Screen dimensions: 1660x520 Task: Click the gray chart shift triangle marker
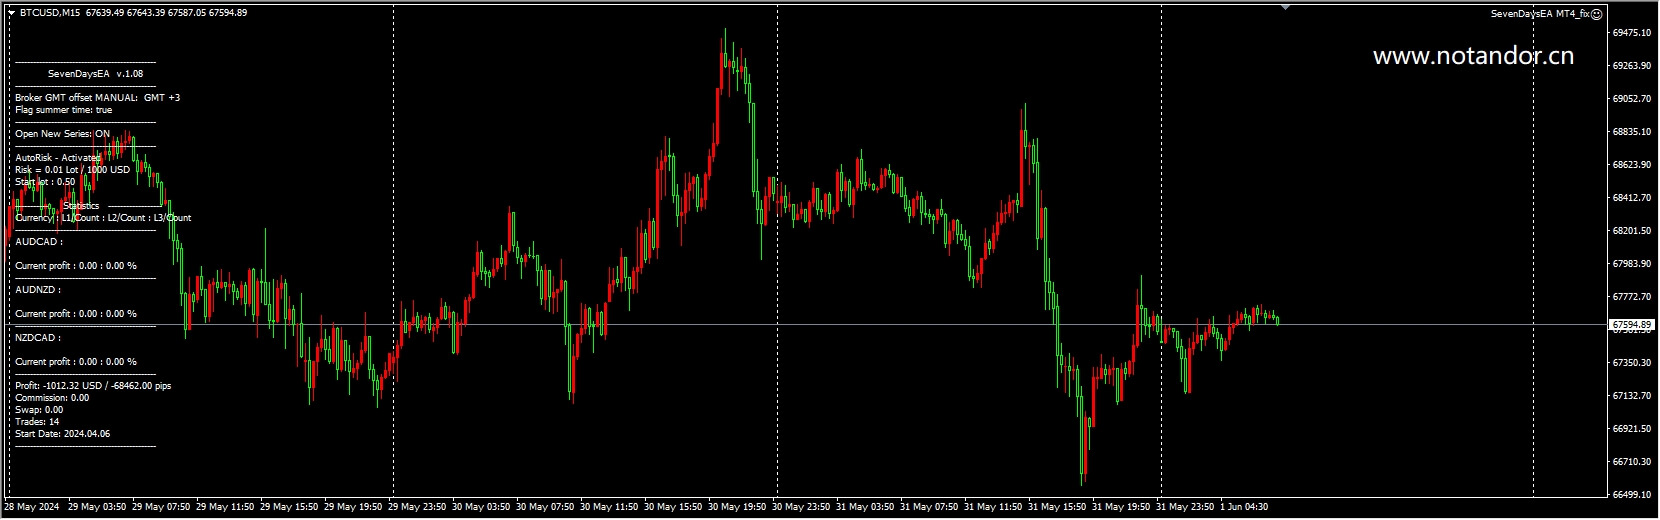[1286, 7]
